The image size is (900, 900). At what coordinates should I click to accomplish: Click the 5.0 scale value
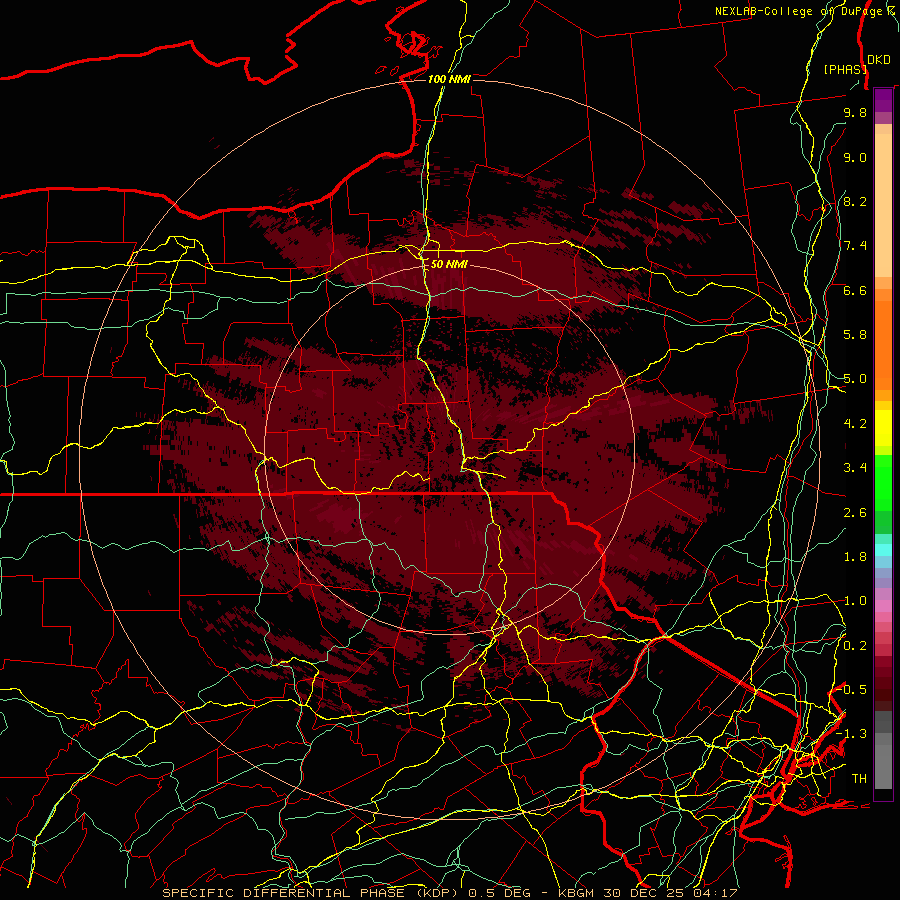pos(855,379)
